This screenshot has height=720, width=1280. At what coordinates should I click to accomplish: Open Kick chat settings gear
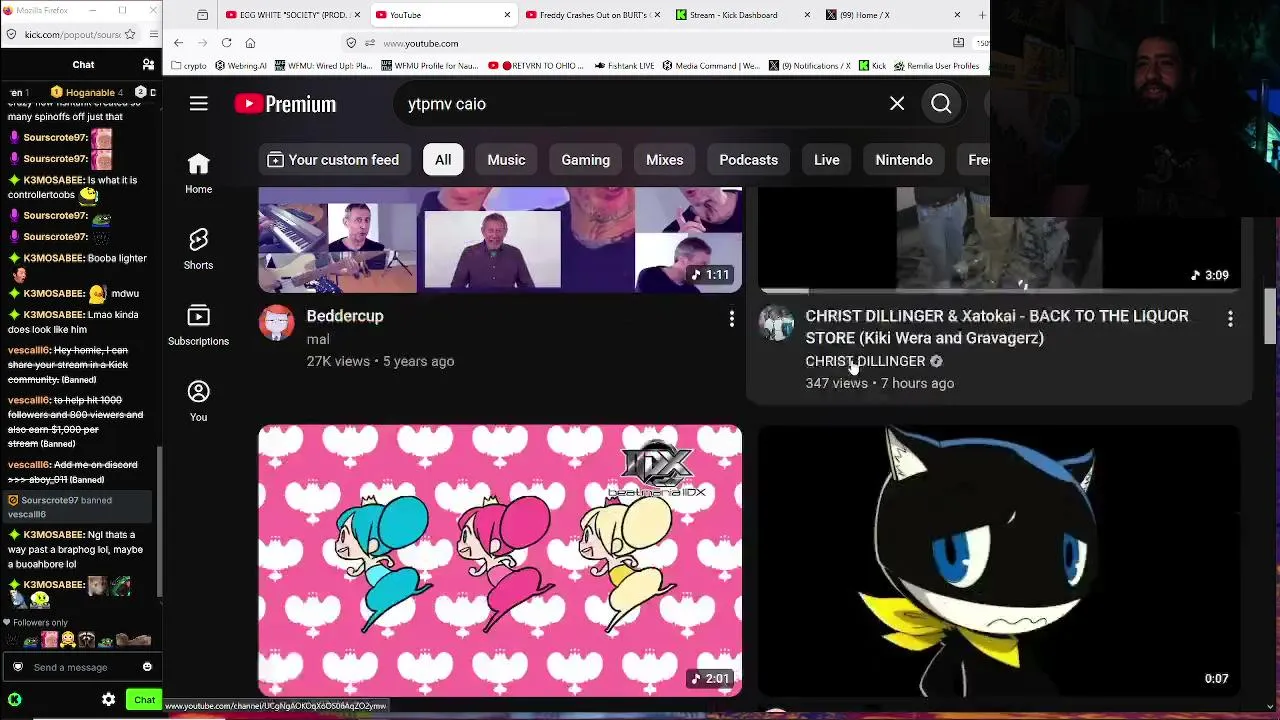(108, 700)
